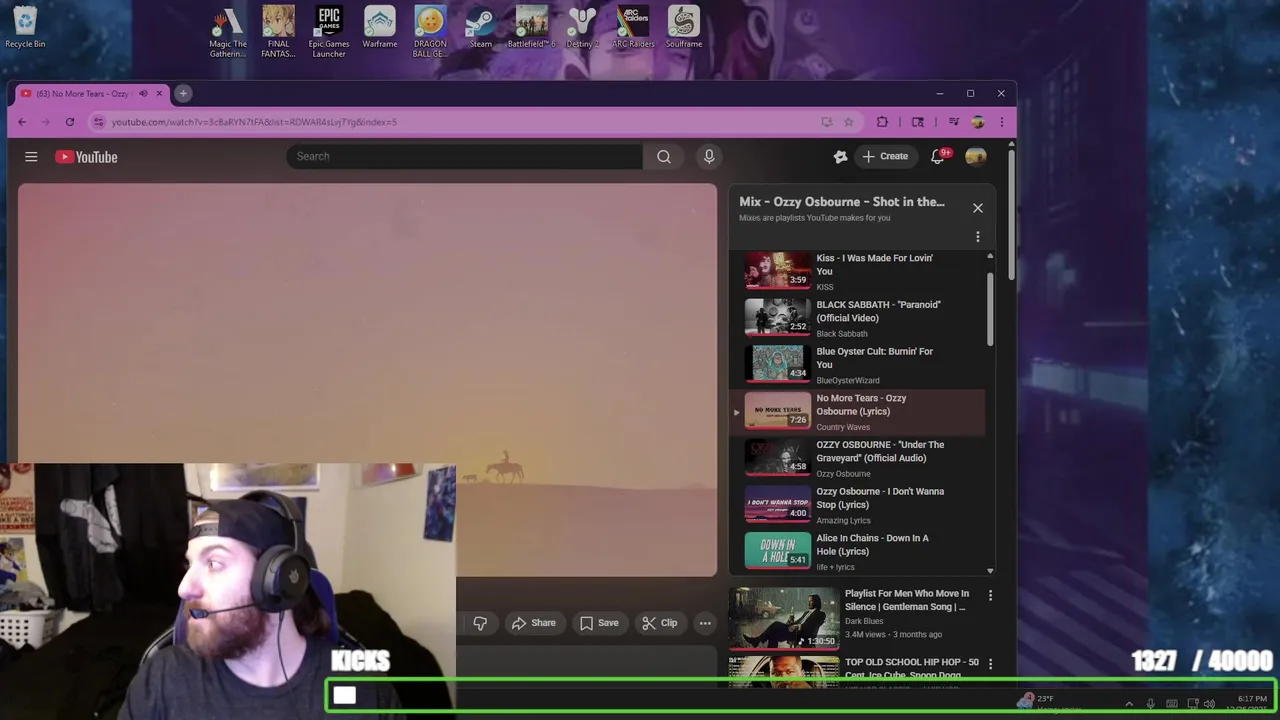Play Ozzy Osbourne I Don't Wanna Stop

(859, 505)
